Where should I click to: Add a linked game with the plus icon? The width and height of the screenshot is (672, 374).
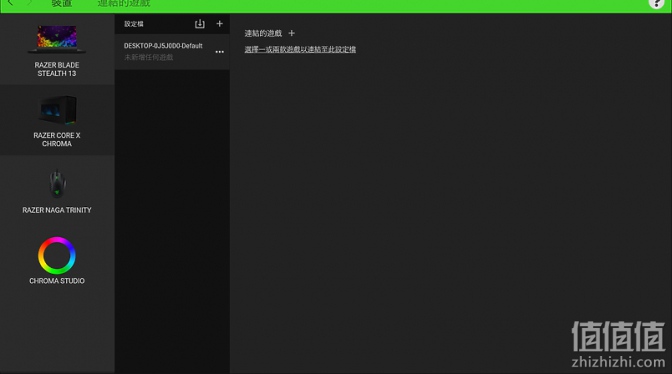tap(291, 33)
